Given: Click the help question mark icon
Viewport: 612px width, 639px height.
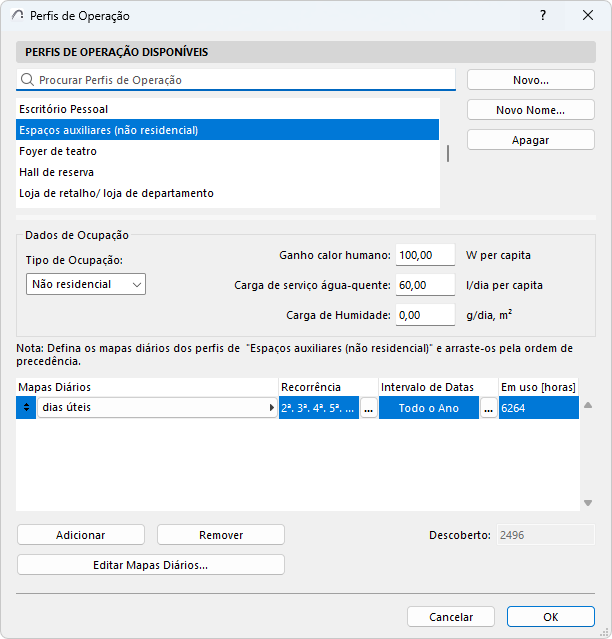Looking at the screenshot, I should (543, 16).
